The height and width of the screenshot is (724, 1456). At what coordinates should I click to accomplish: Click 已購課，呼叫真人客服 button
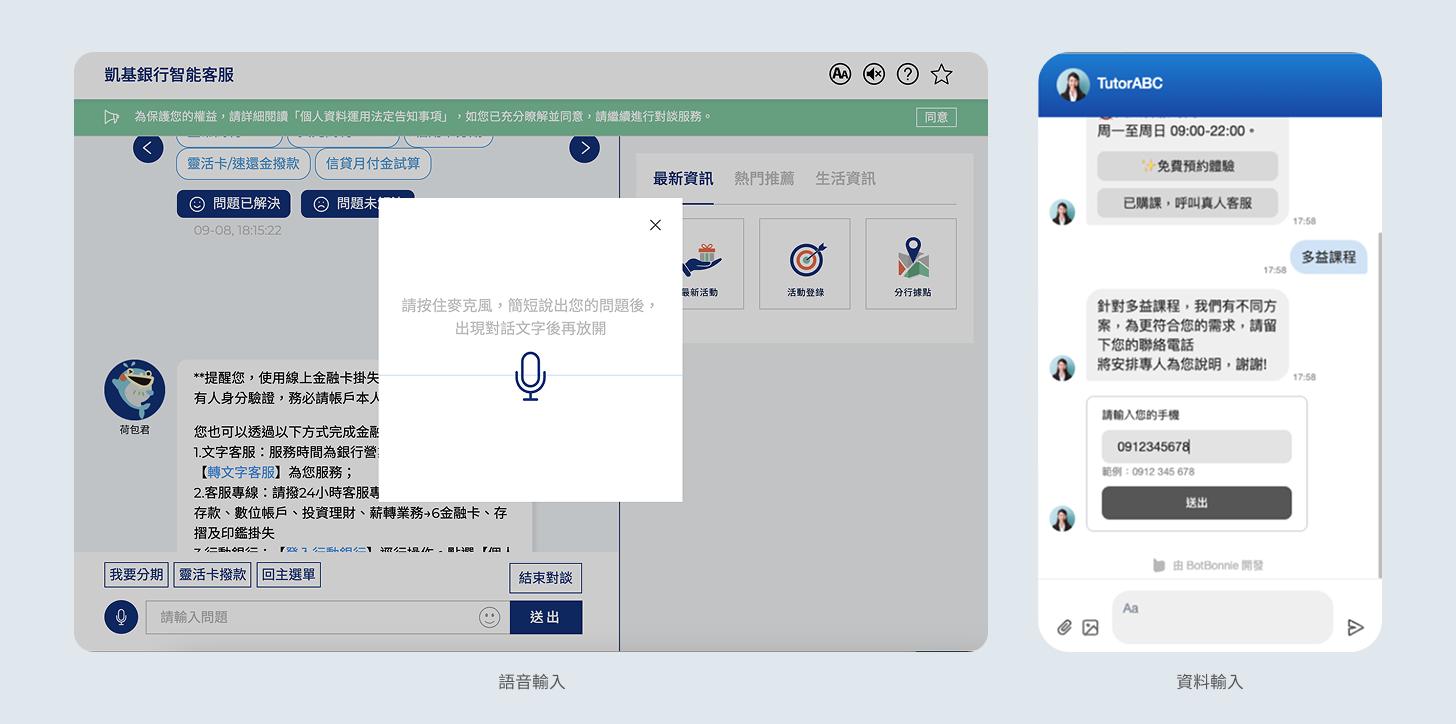click(x=1187, y=202)
